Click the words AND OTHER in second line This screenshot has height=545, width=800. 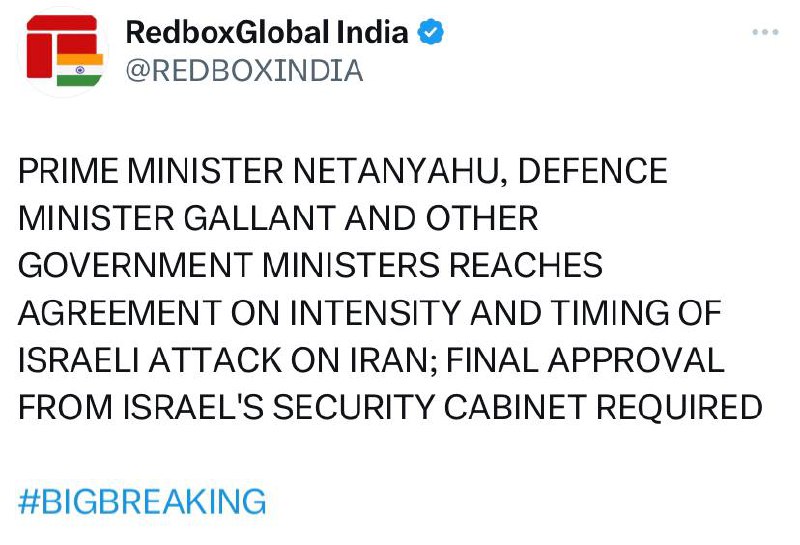(441, 218)
